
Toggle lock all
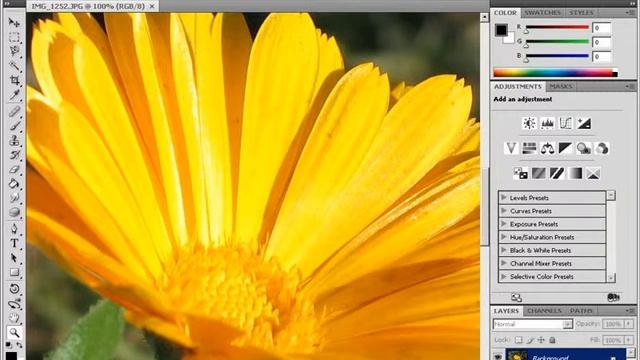552,340
